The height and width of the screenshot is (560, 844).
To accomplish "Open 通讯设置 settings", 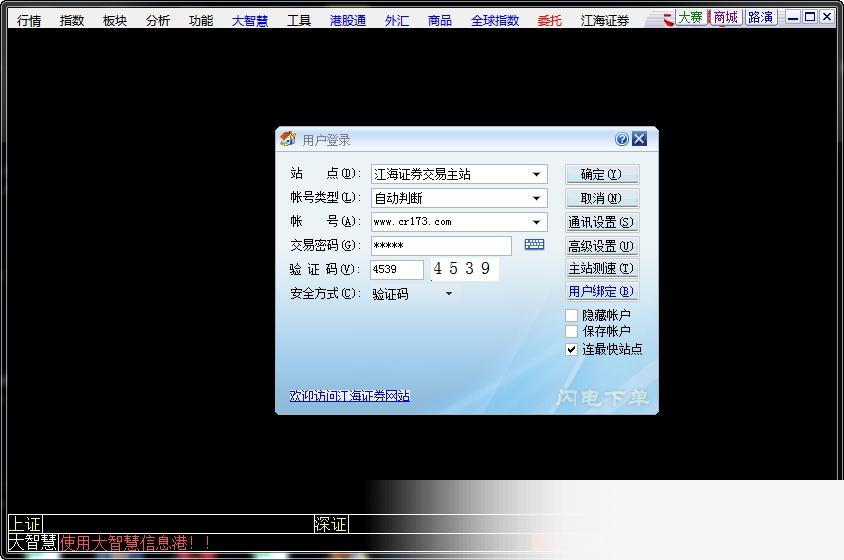I will click(602, 222).
